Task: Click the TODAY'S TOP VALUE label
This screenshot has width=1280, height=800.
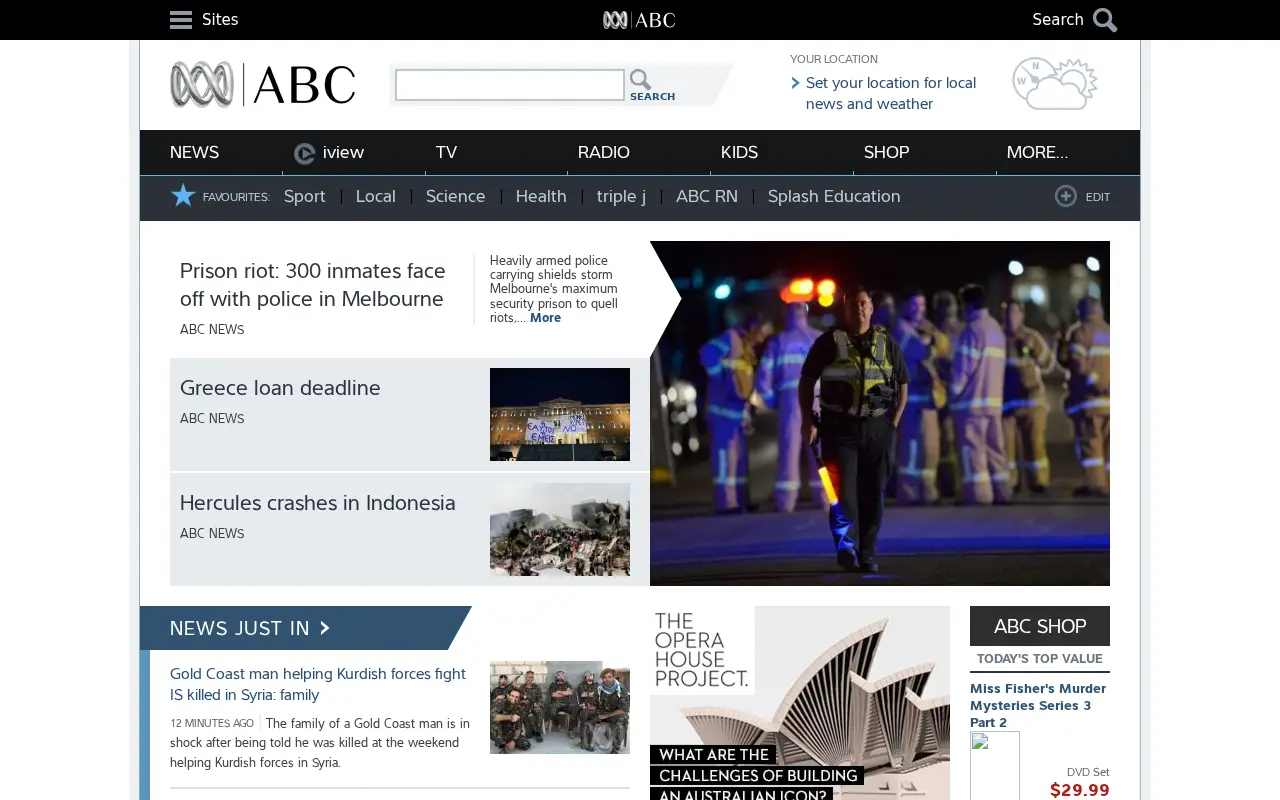Action: pos(1040,659)
